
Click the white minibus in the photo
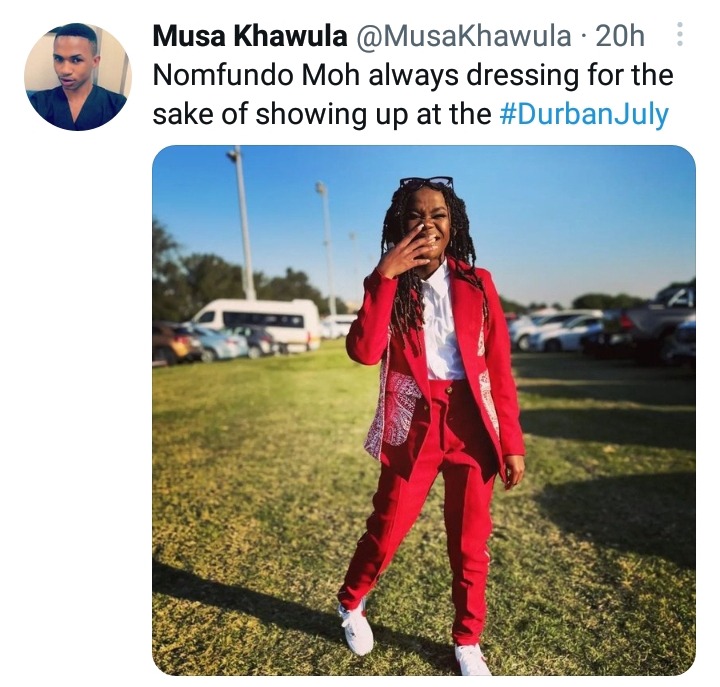tap(258, 324)
